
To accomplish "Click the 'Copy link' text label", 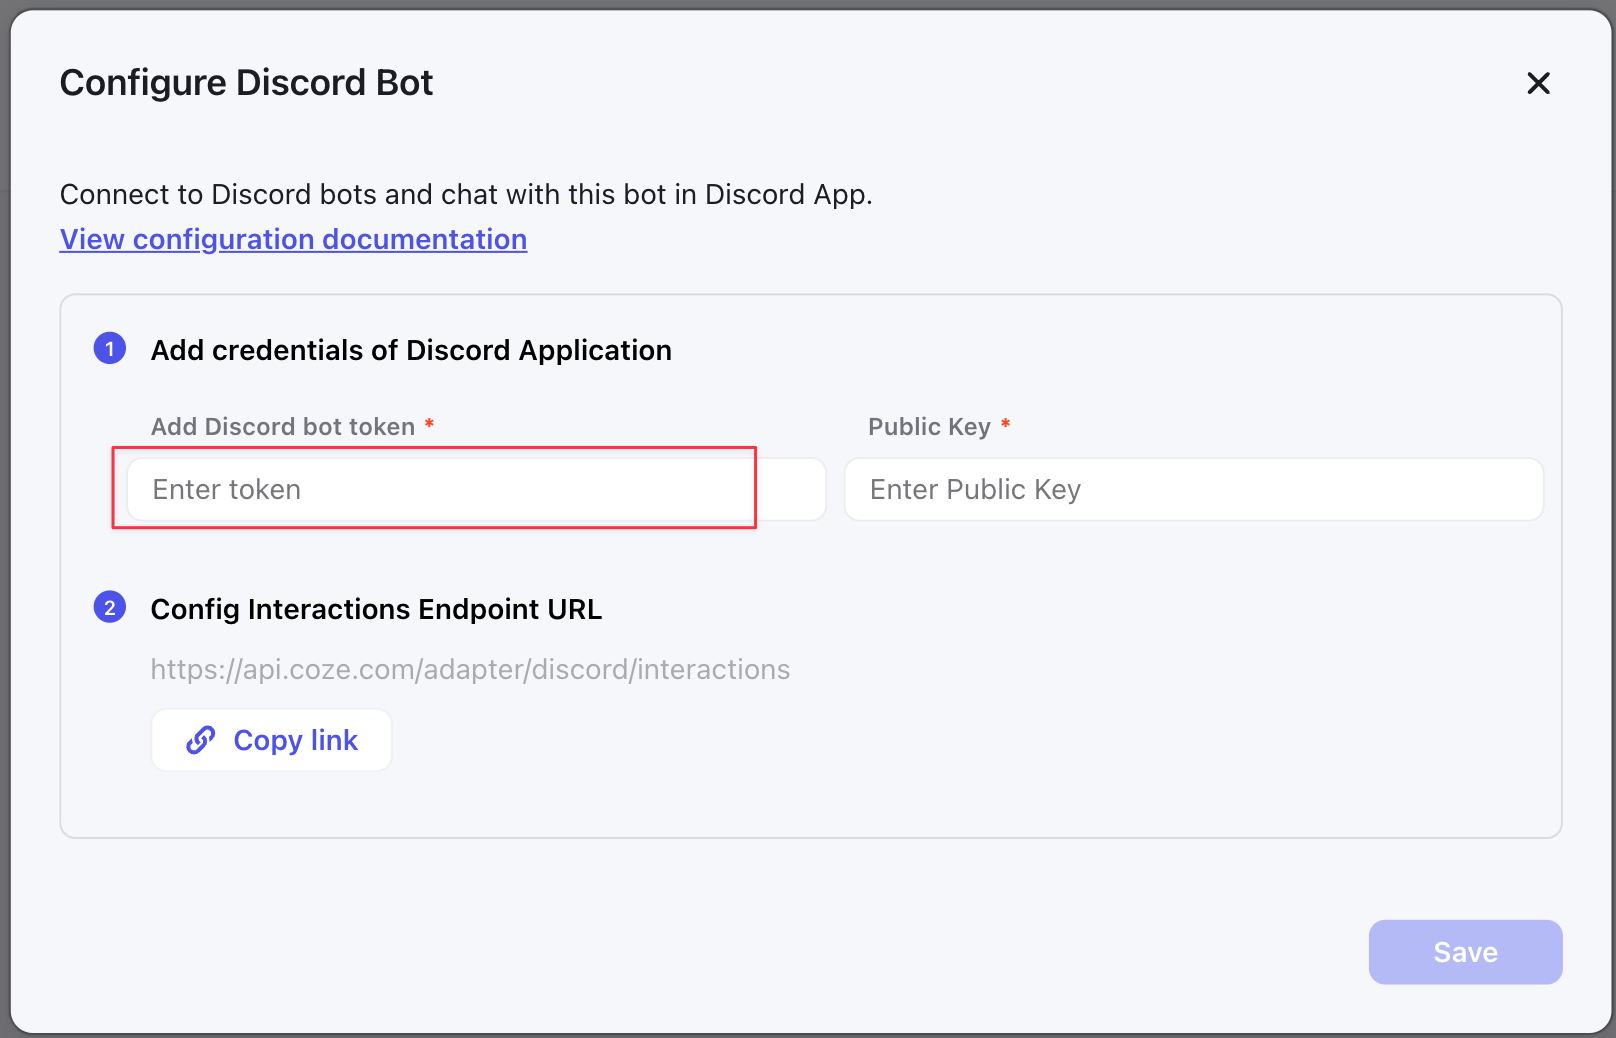I will point(295,740).
